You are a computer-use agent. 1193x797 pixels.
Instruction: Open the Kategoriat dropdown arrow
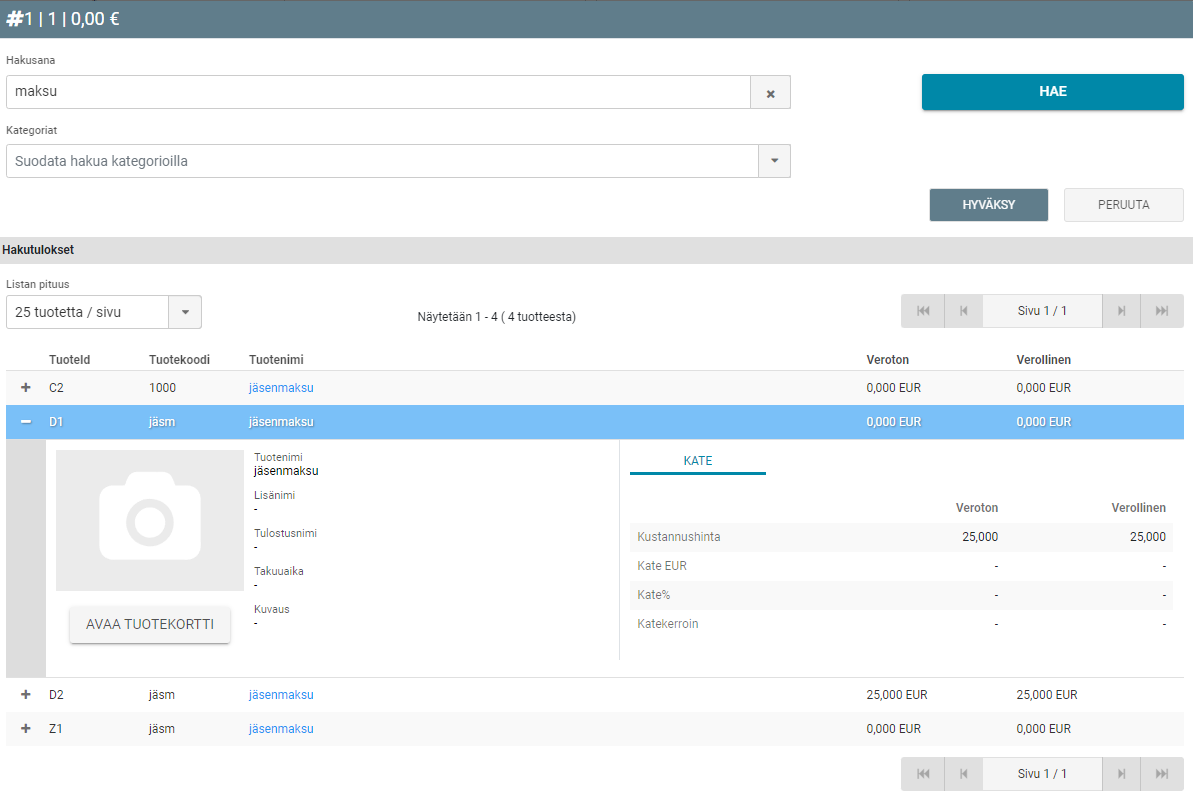(x=775, y=161)
